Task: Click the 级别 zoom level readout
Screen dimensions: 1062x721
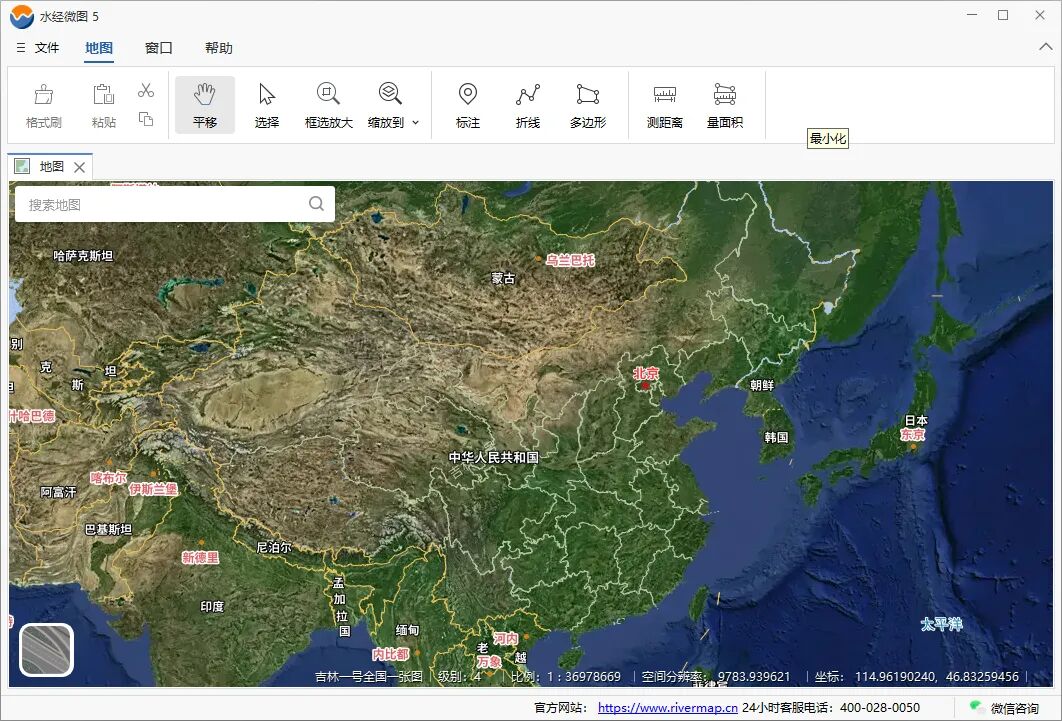Action: coord(460,676)
